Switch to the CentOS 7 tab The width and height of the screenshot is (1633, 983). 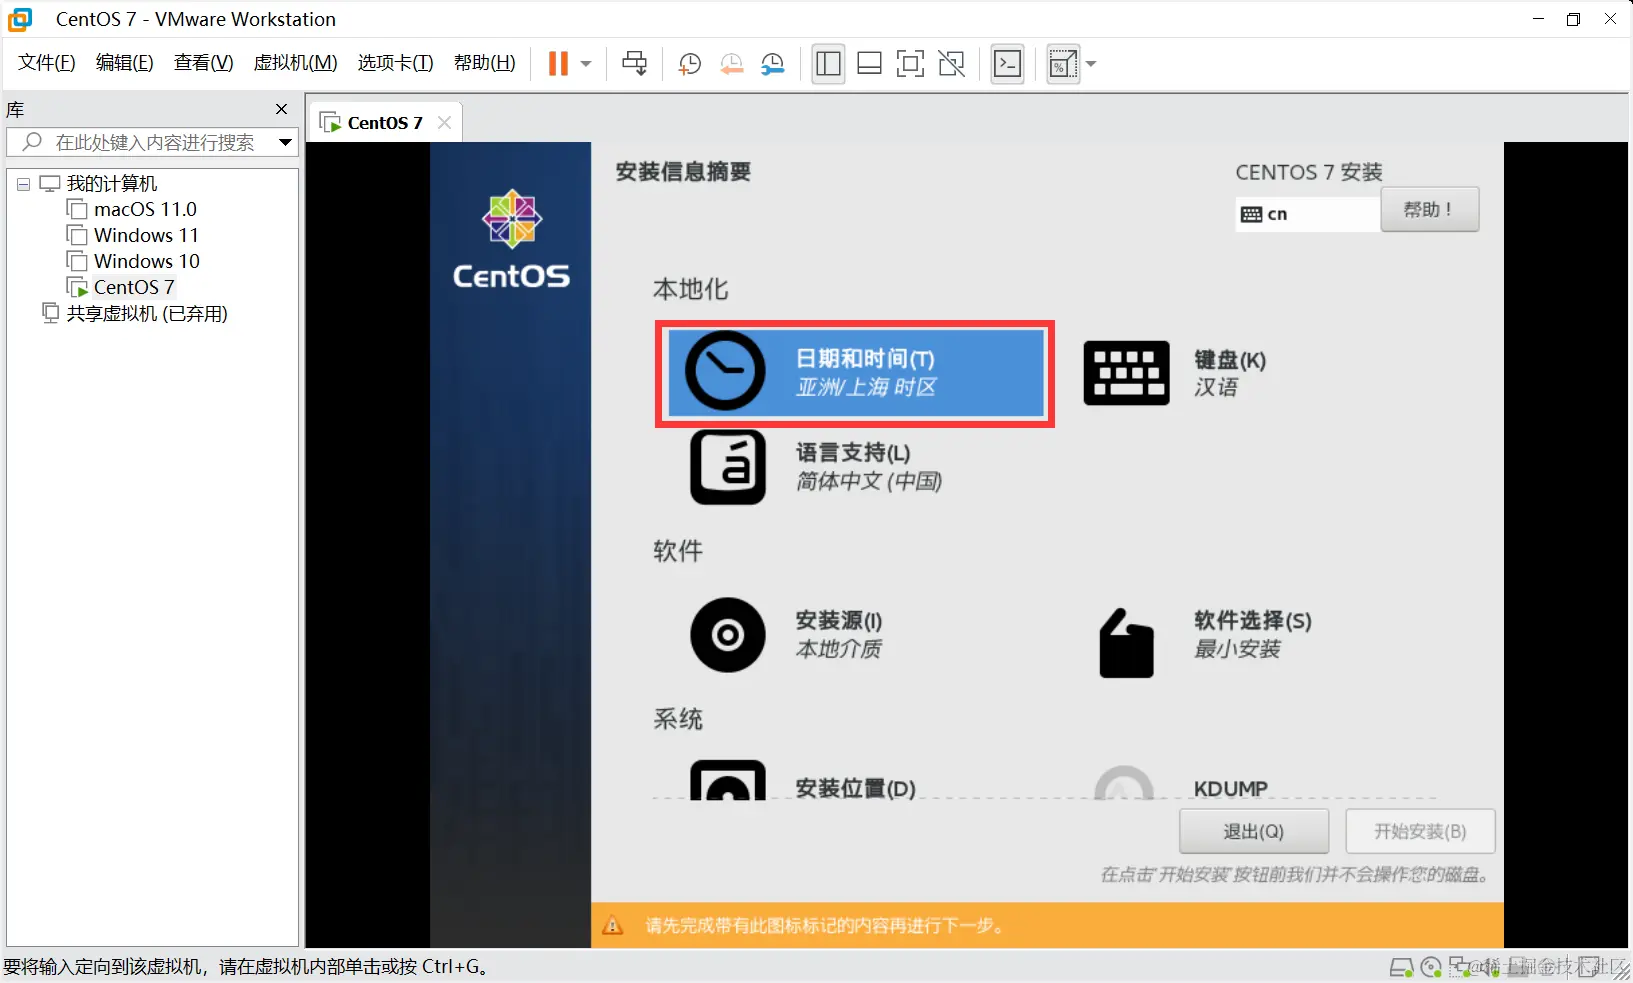[385, 123]
